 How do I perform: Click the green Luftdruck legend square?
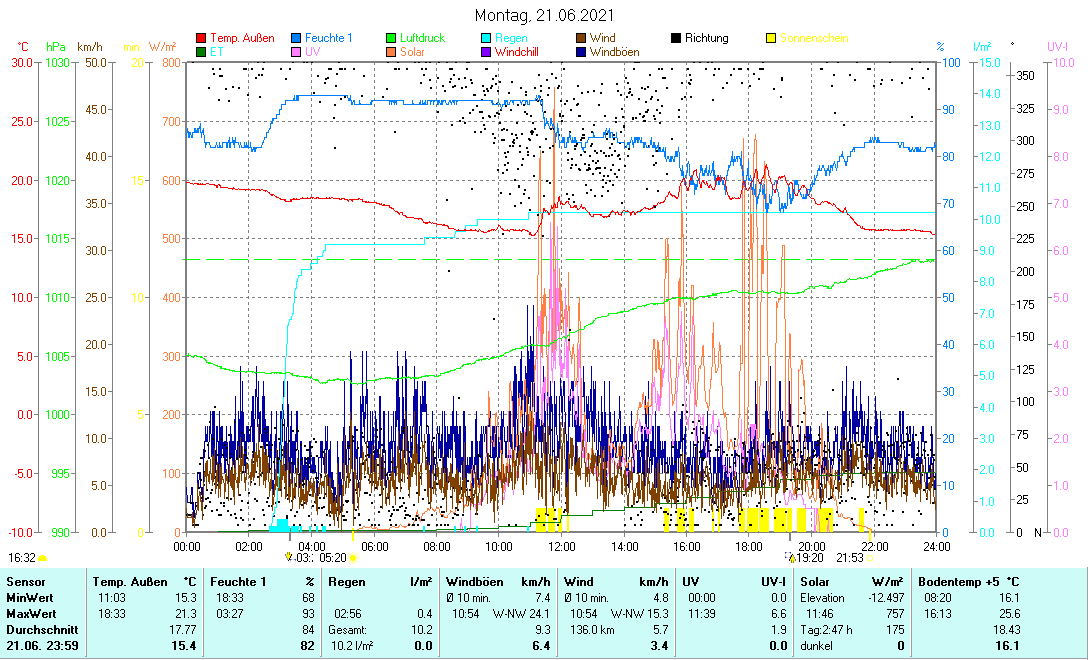click(x=392, y=39)
